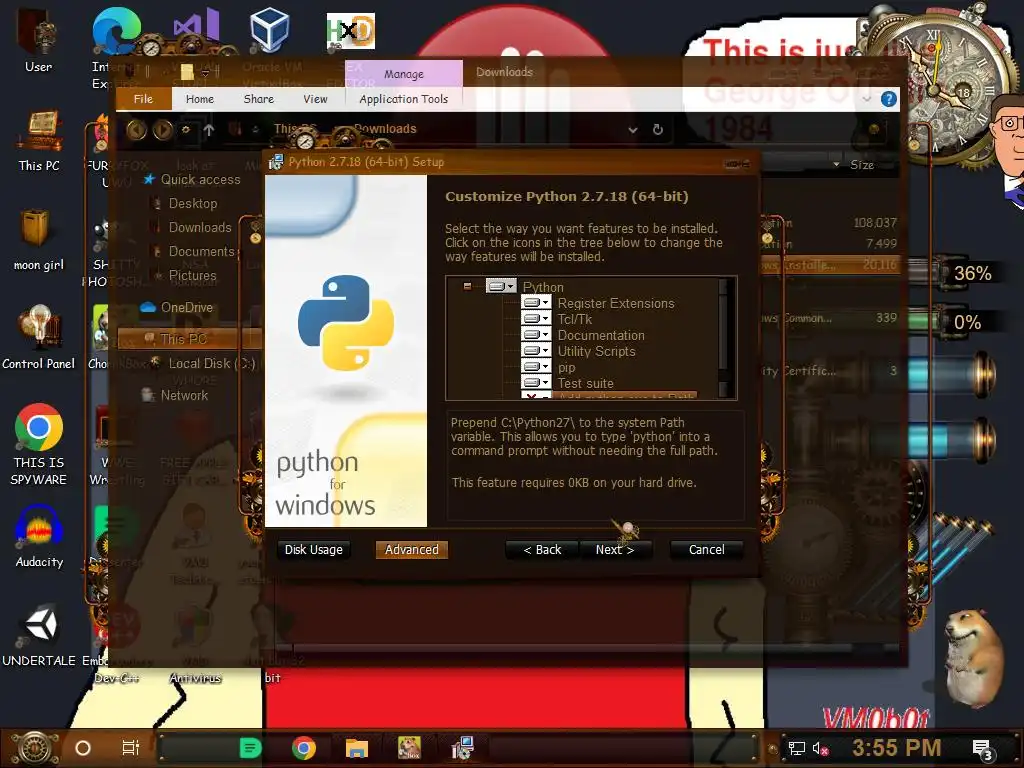Open Test suite install-state dropdown
The width and height of the screenshot is (1024, 768).
point(536,383)
